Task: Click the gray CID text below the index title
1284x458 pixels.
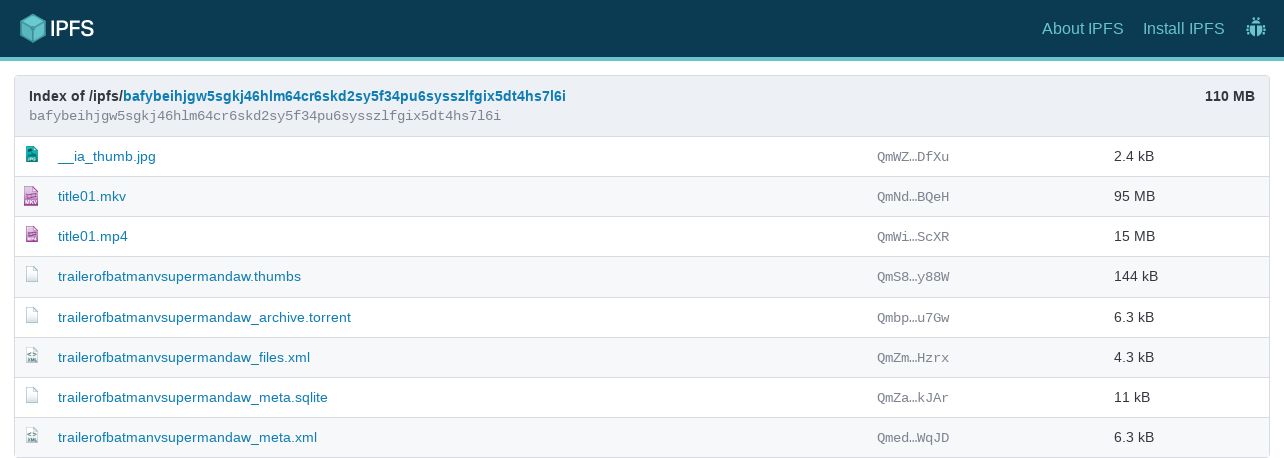Action: (265, 116)
